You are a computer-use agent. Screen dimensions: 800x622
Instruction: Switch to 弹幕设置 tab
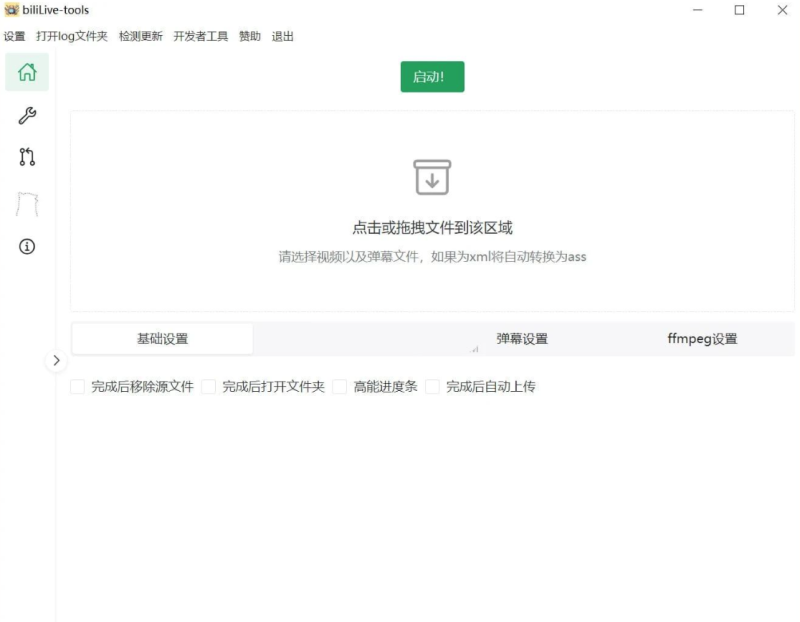(522, 339)
